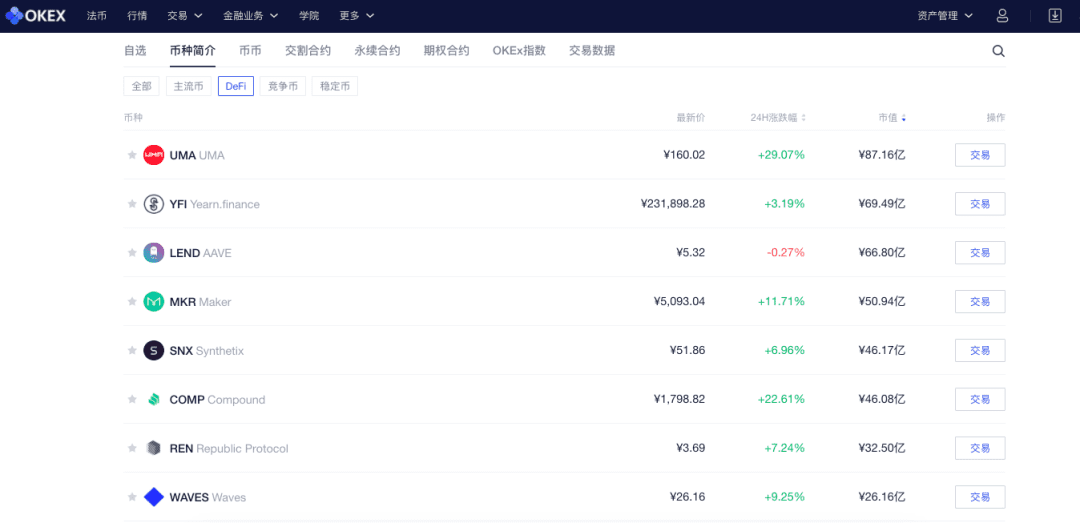Screen dimensions: 1080x523
Task: Select the DeFi filter
Action: point(236,86)
